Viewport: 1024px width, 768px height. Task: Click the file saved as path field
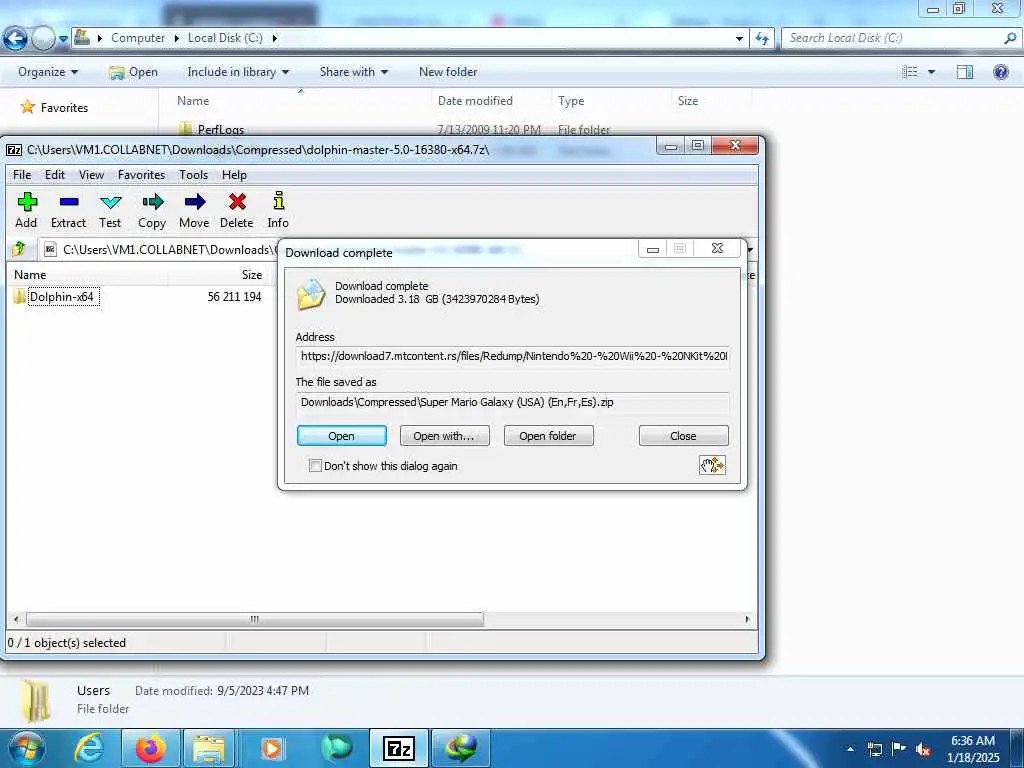coord(513,402)
